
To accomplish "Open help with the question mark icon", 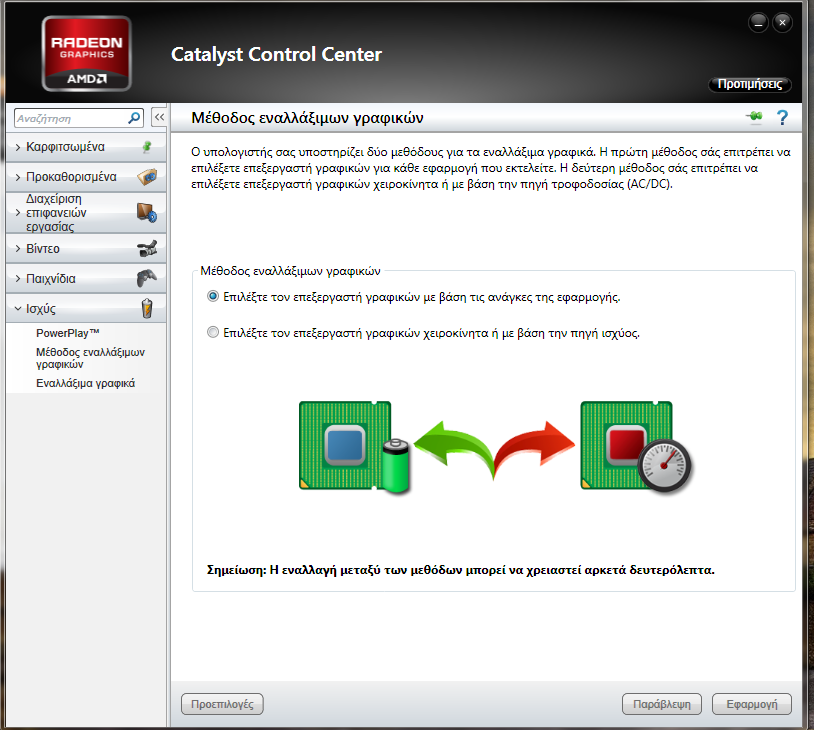I will click(782, 118).
